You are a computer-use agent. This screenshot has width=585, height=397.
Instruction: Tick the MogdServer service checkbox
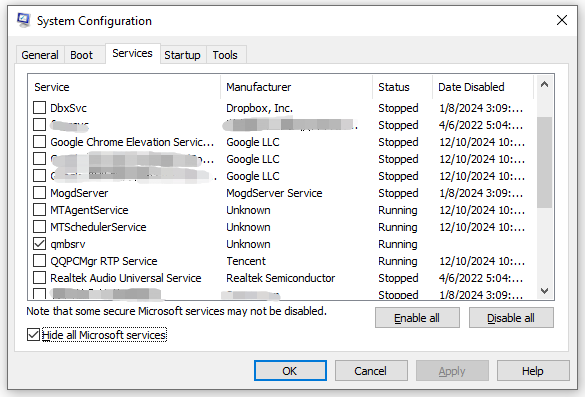tap(39, 193)
